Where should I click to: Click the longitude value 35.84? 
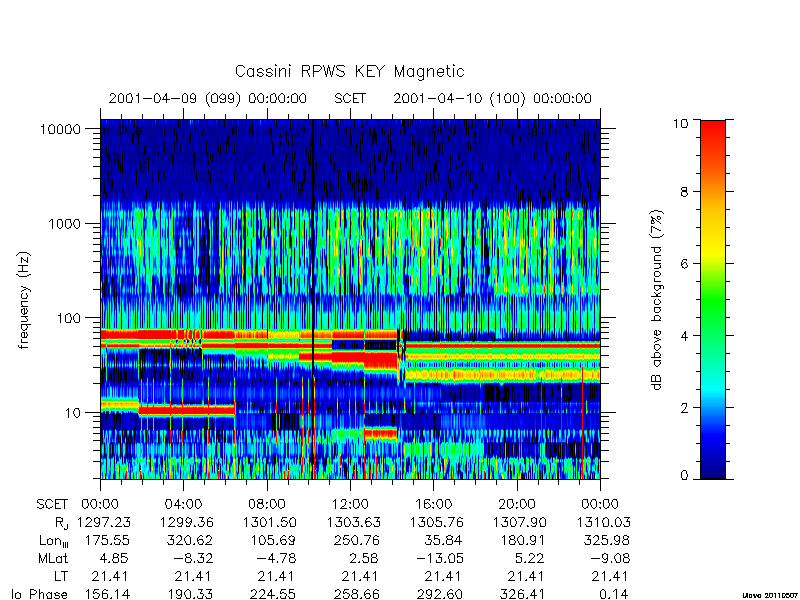pyautogui.click(x=443, y=540)
